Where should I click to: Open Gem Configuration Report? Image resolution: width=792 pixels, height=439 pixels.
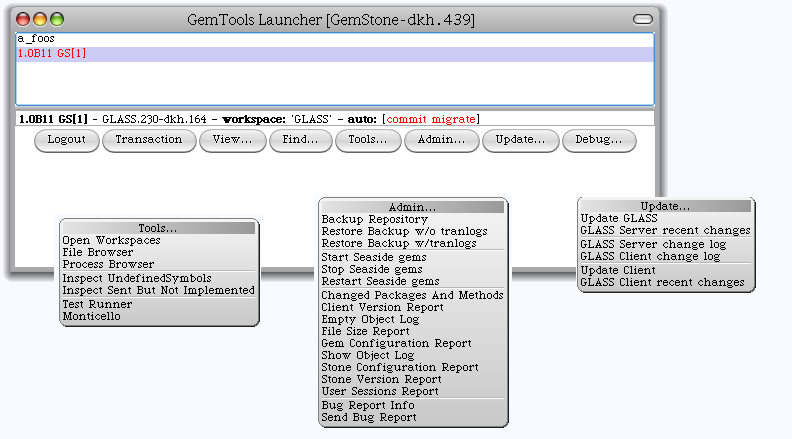[413, 344]
